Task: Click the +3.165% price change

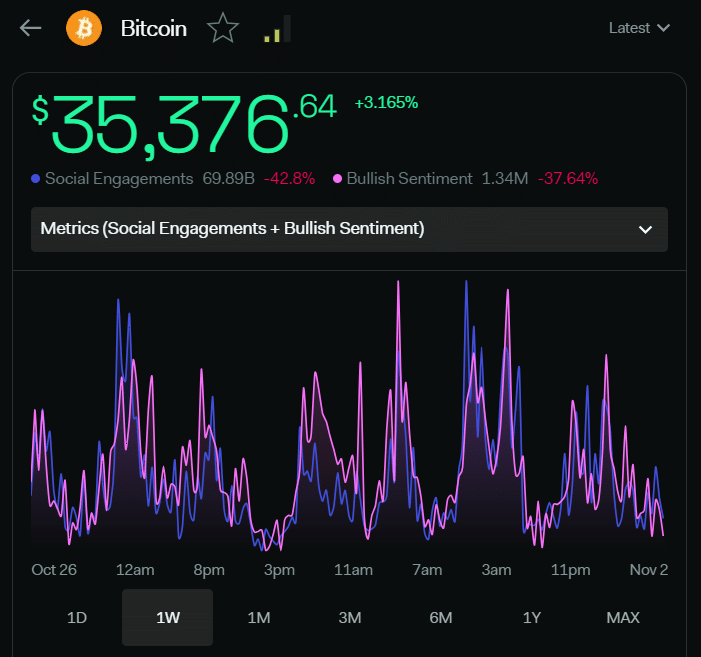Action: pos(386,103)
